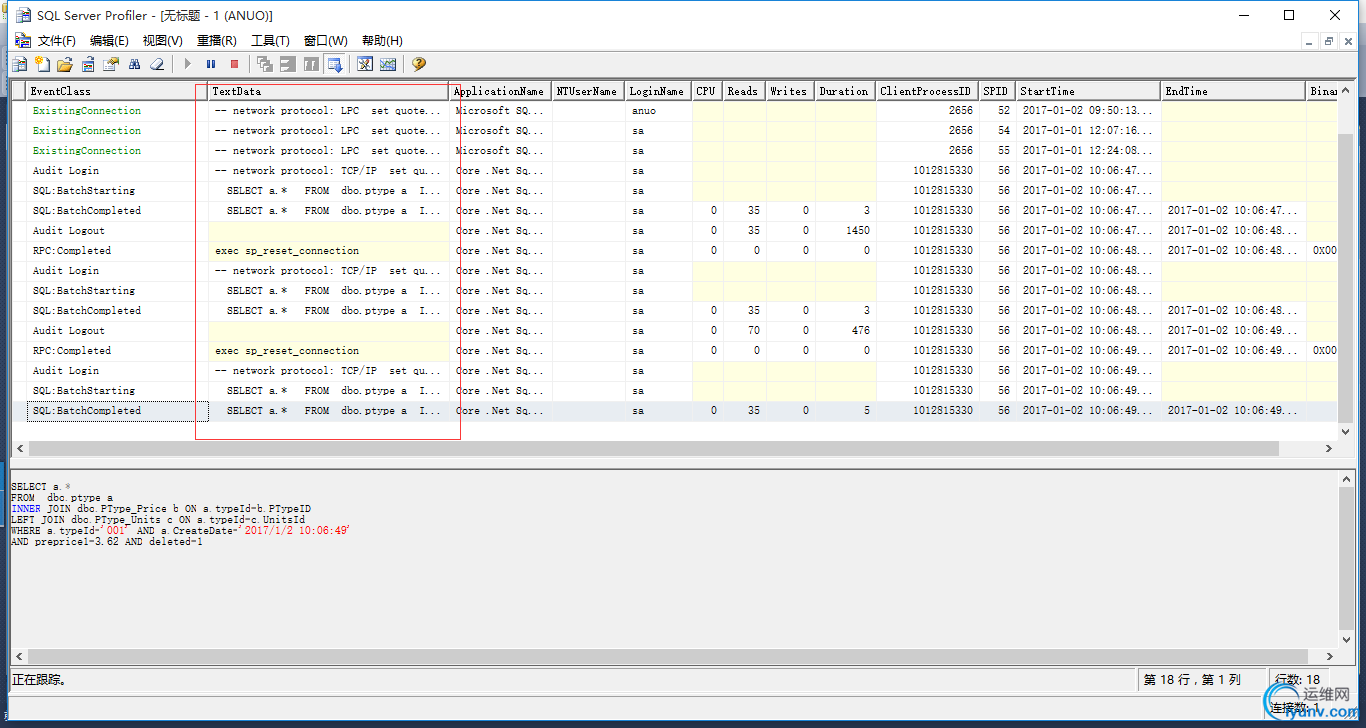The image size is (1366, 728).
Task: Click the Profiler document icon beside 文件 menu
Action: pos(22,41)
